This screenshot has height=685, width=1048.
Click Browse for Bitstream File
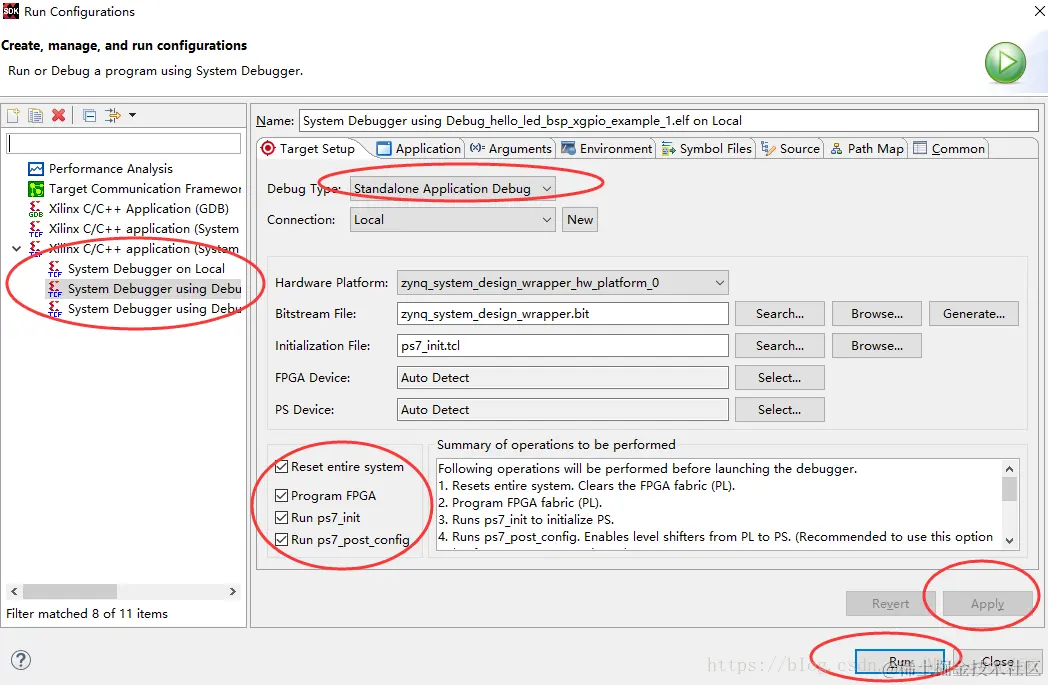pyautogui.click(x=876, y=313)
